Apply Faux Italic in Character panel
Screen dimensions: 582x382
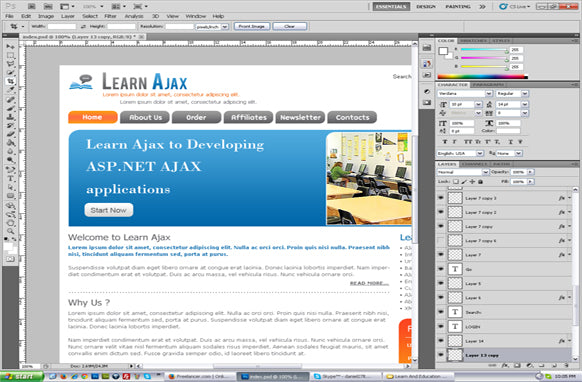(455, 142)
